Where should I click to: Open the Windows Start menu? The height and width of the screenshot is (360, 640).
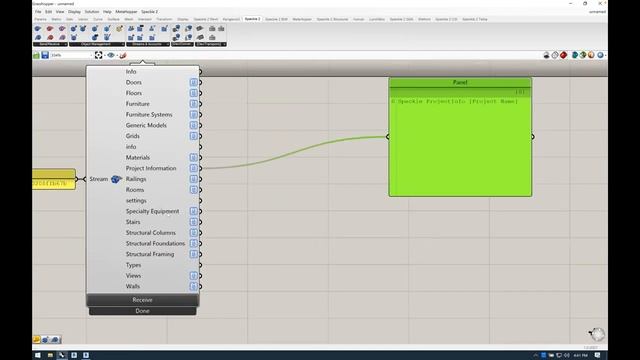click(38, 356)
